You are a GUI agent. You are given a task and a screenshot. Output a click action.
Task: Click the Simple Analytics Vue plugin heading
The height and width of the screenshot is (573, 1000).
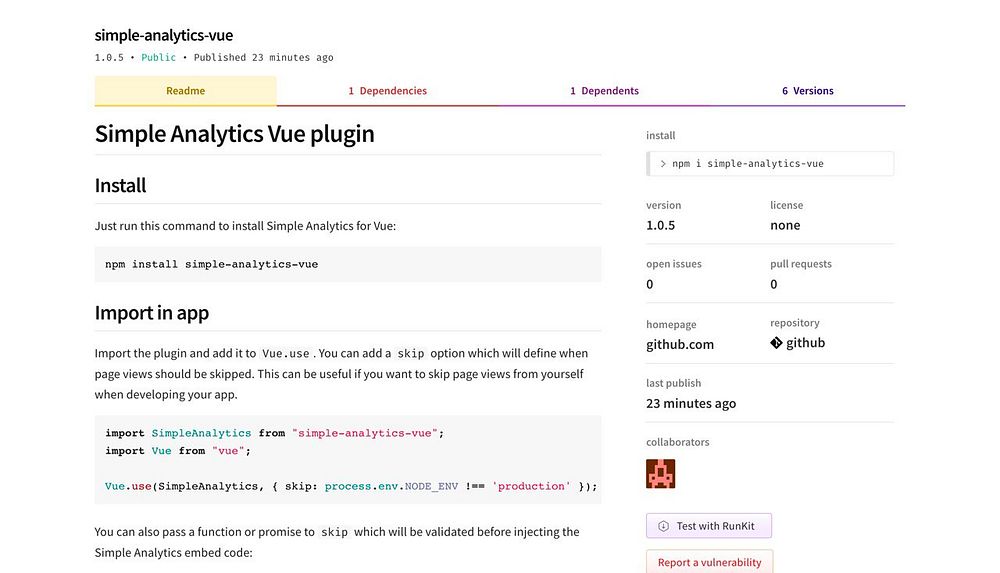(235, 134)
